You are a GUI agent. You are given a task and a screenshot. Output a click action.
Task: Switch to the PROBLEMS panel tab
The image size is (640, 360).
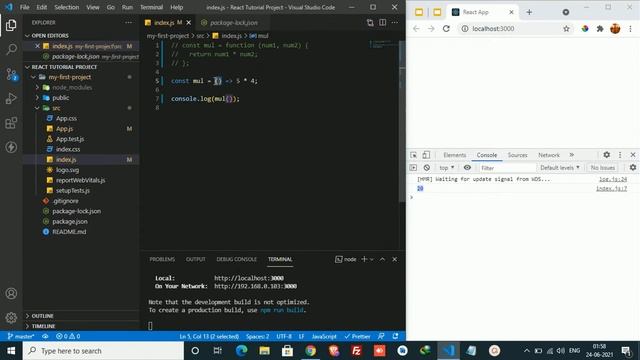pos(162,259)
